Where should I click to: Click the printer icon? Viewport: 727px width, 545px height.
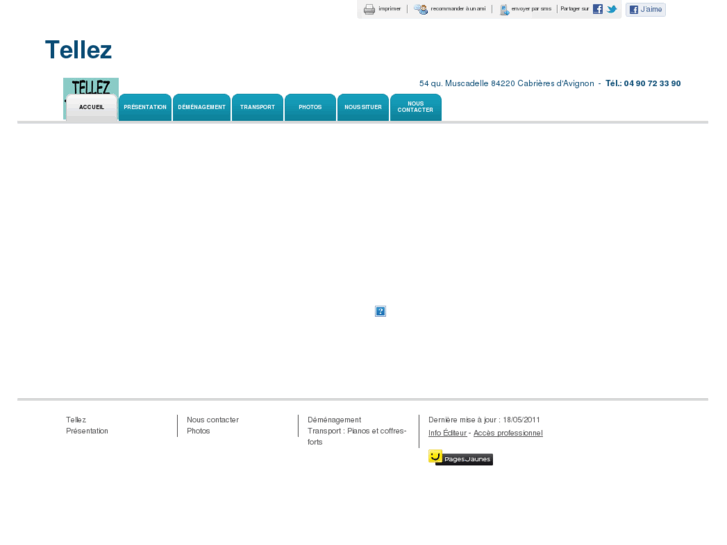point(369,9)
